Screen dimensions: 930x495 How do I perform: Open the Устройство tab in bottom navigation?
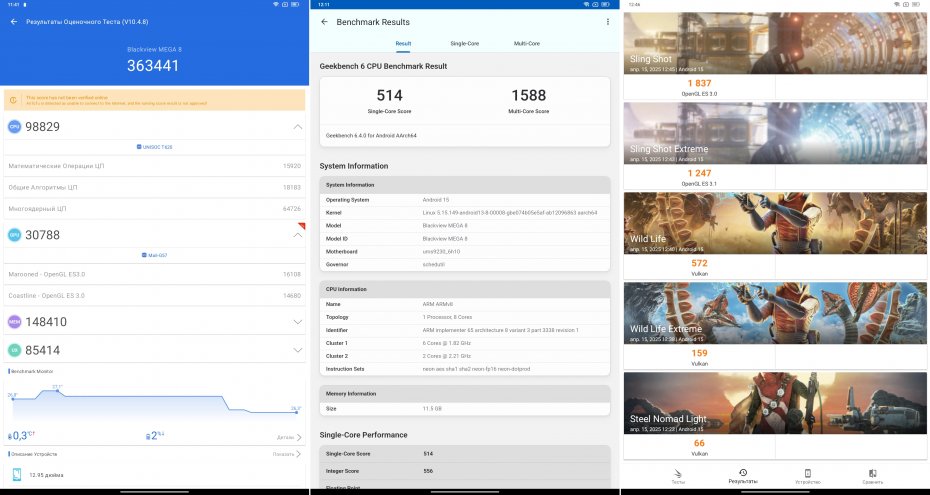(x=807, y=475)
